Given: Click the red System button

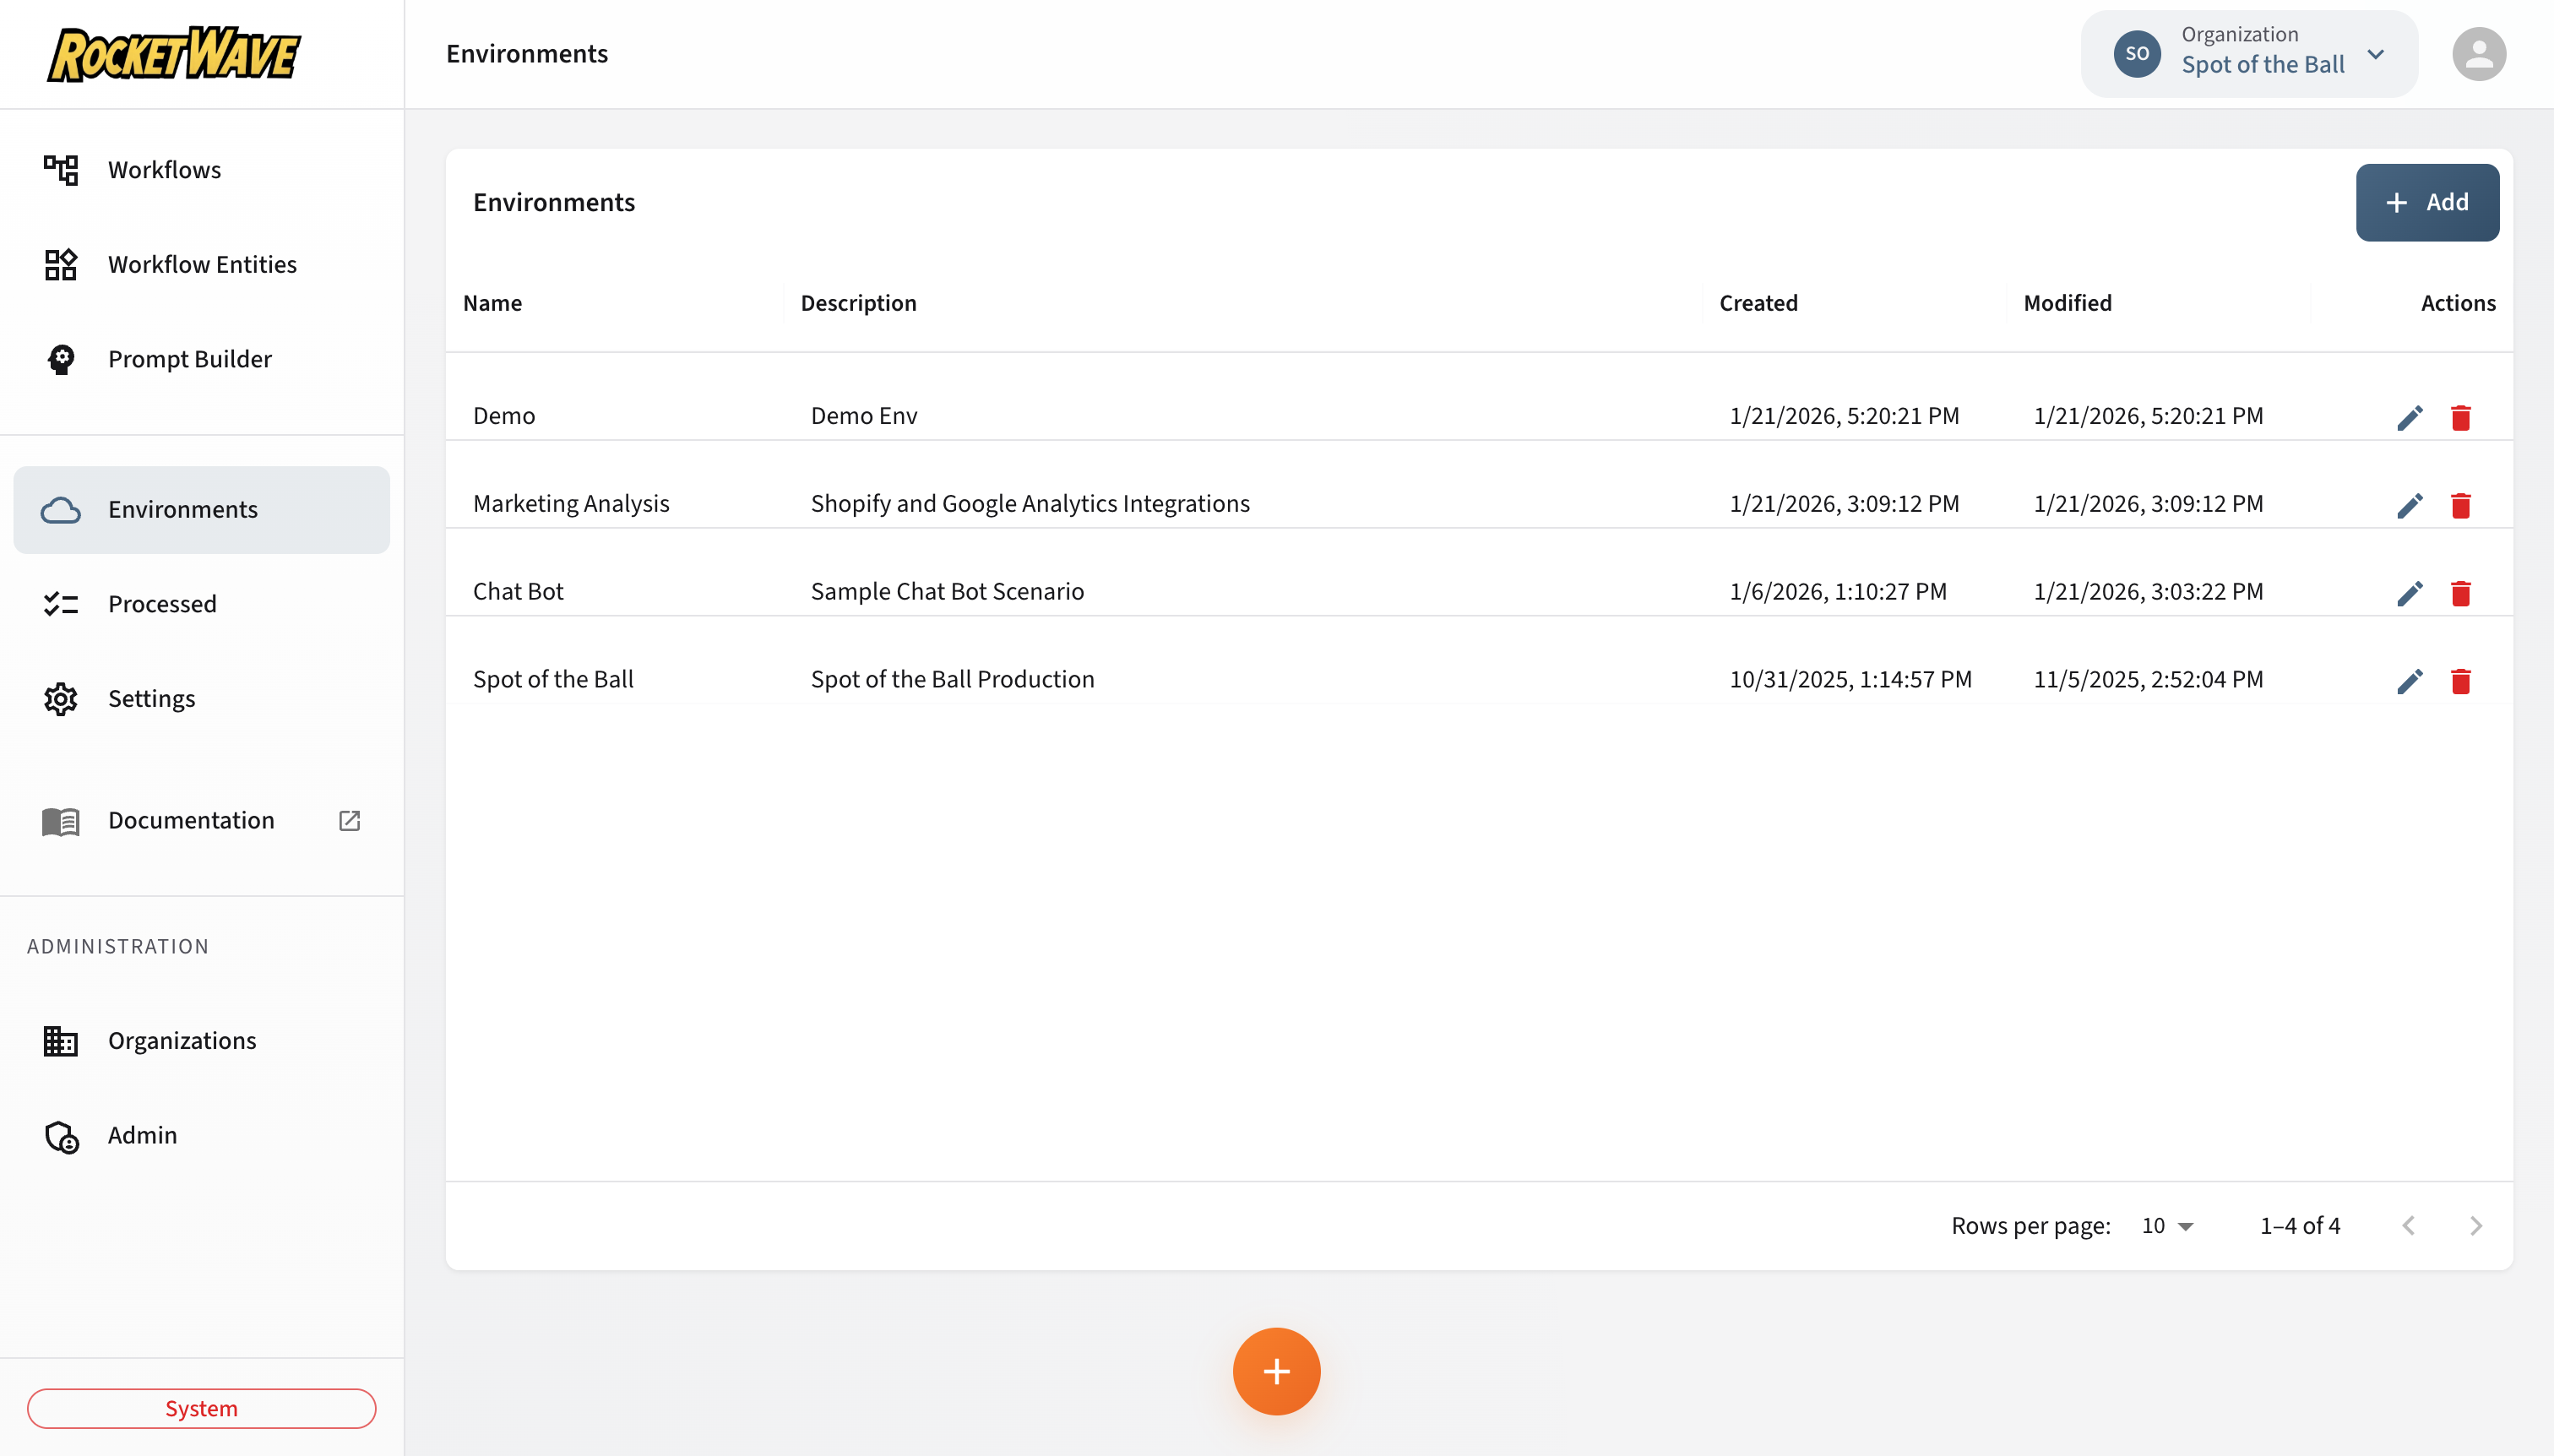Looking at the screenshot, I should (x=201, y=1408).
